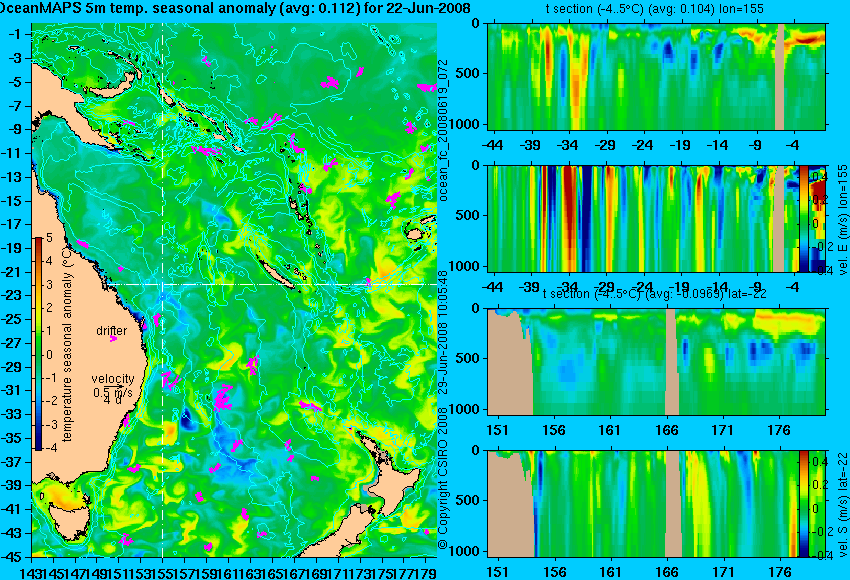
Task: Click the '-44' label on top temperature section axis
Action: [493, 145]
